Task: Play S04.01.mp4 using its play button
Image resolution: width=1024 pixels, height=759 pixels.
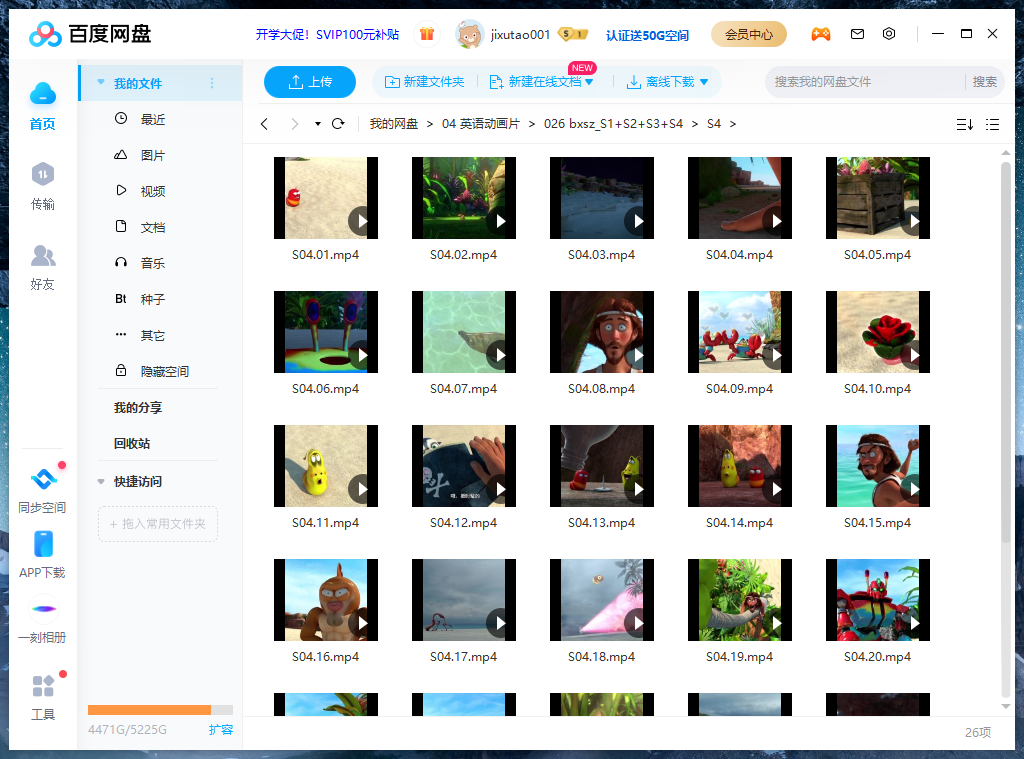Action: point(362,221)
